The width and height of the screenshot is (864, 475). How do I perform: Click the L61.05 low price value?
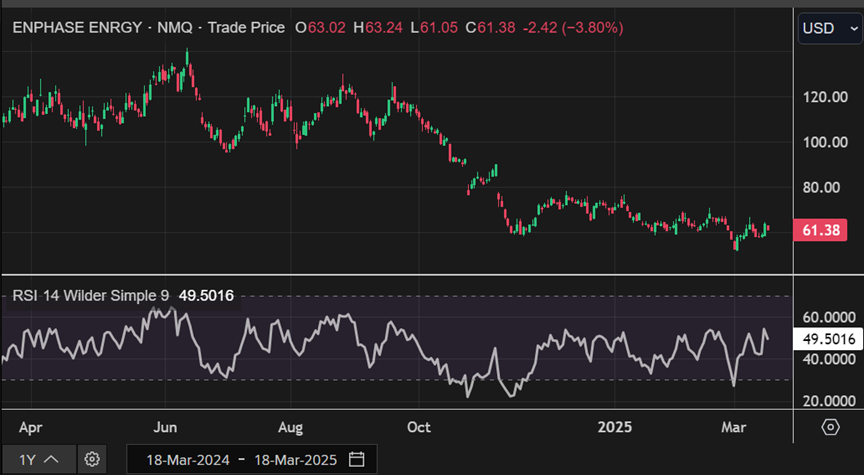434,28
